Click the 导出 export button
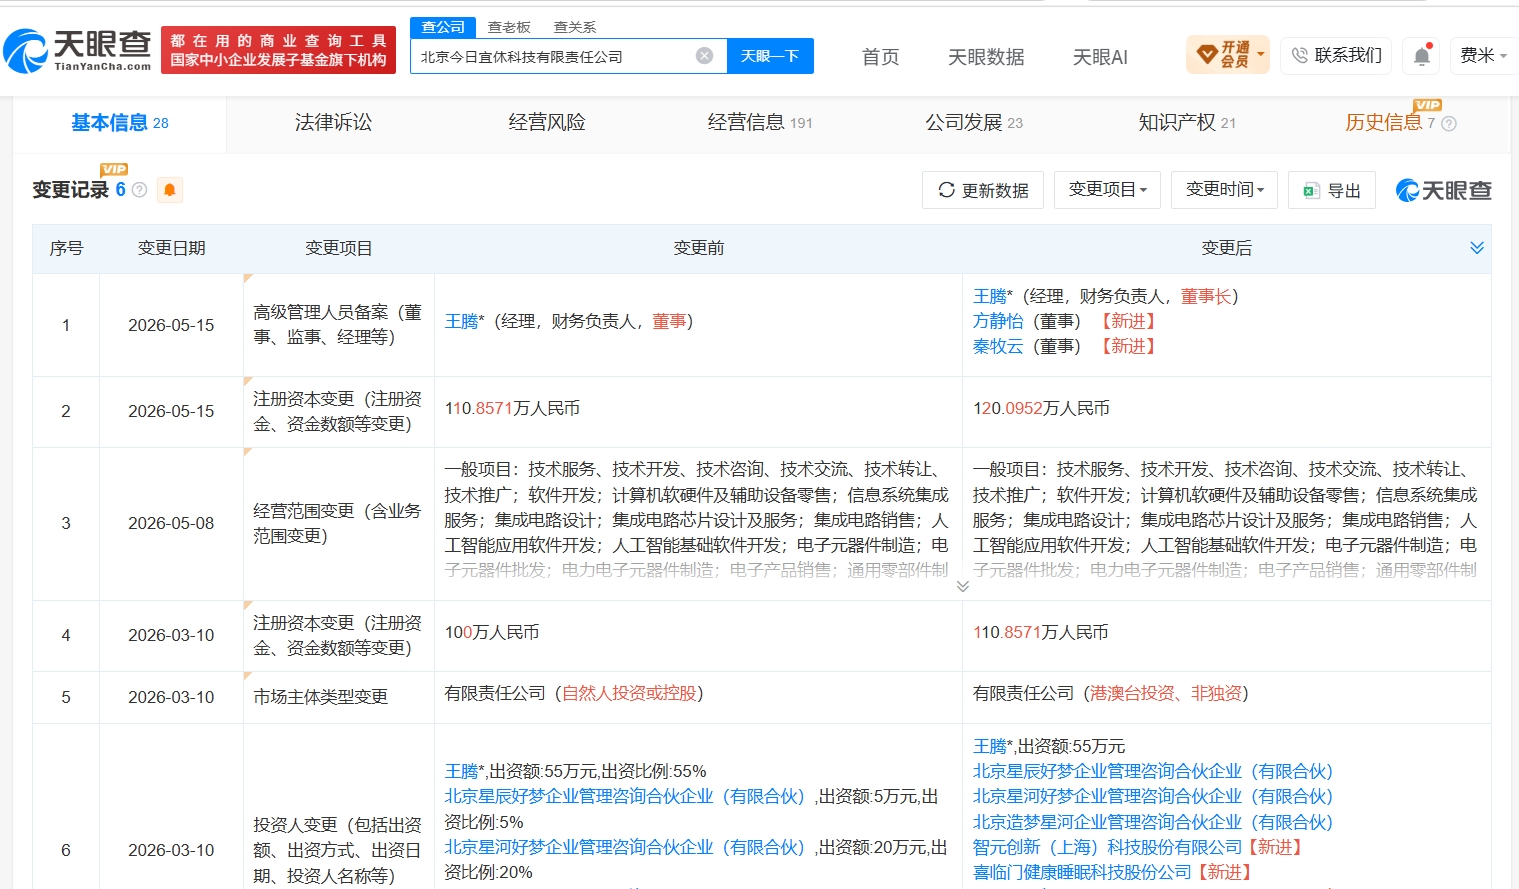 pos(1332,190)
